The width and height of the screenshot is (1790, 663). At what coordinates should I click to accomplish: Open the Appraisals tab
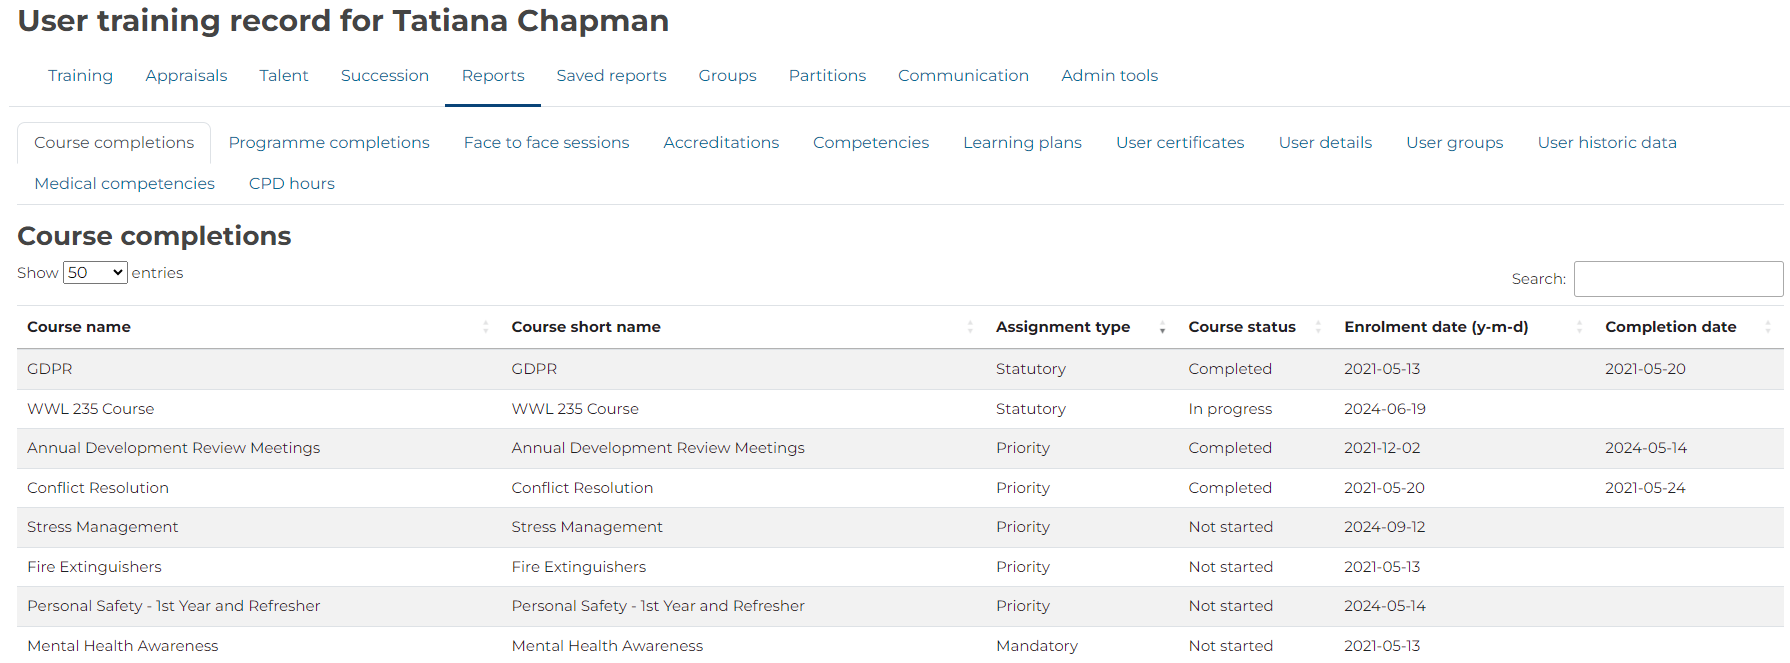coord(186,76)
